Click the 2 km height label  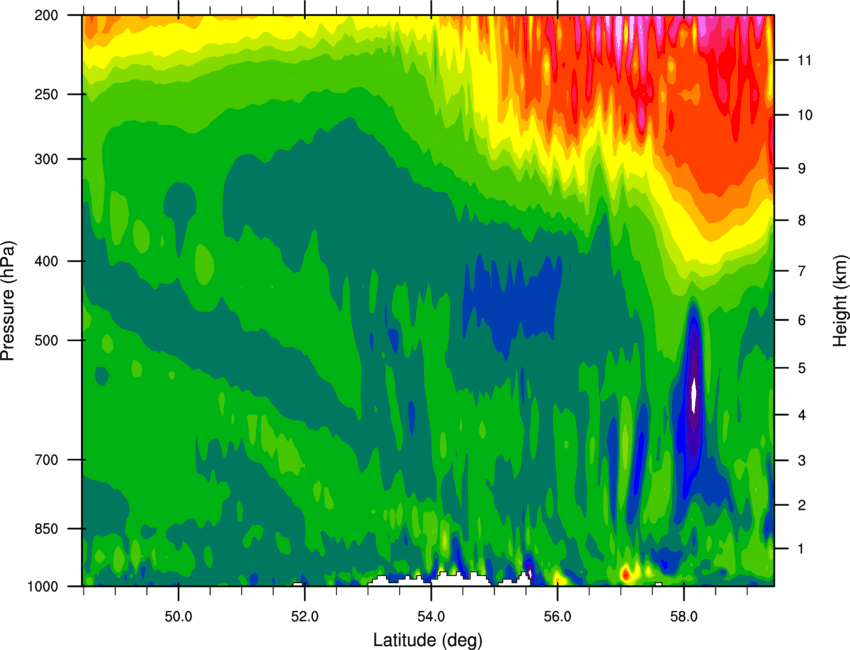[801, 505]
